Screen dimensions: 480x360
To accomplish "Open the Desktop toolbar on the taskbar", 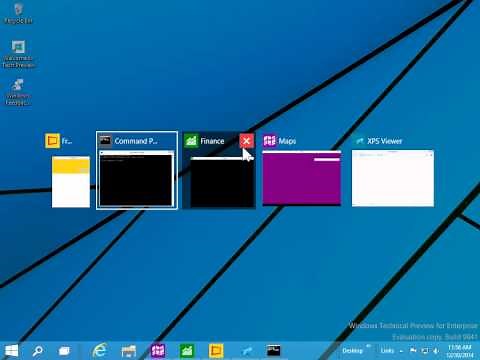I will 352,351.
